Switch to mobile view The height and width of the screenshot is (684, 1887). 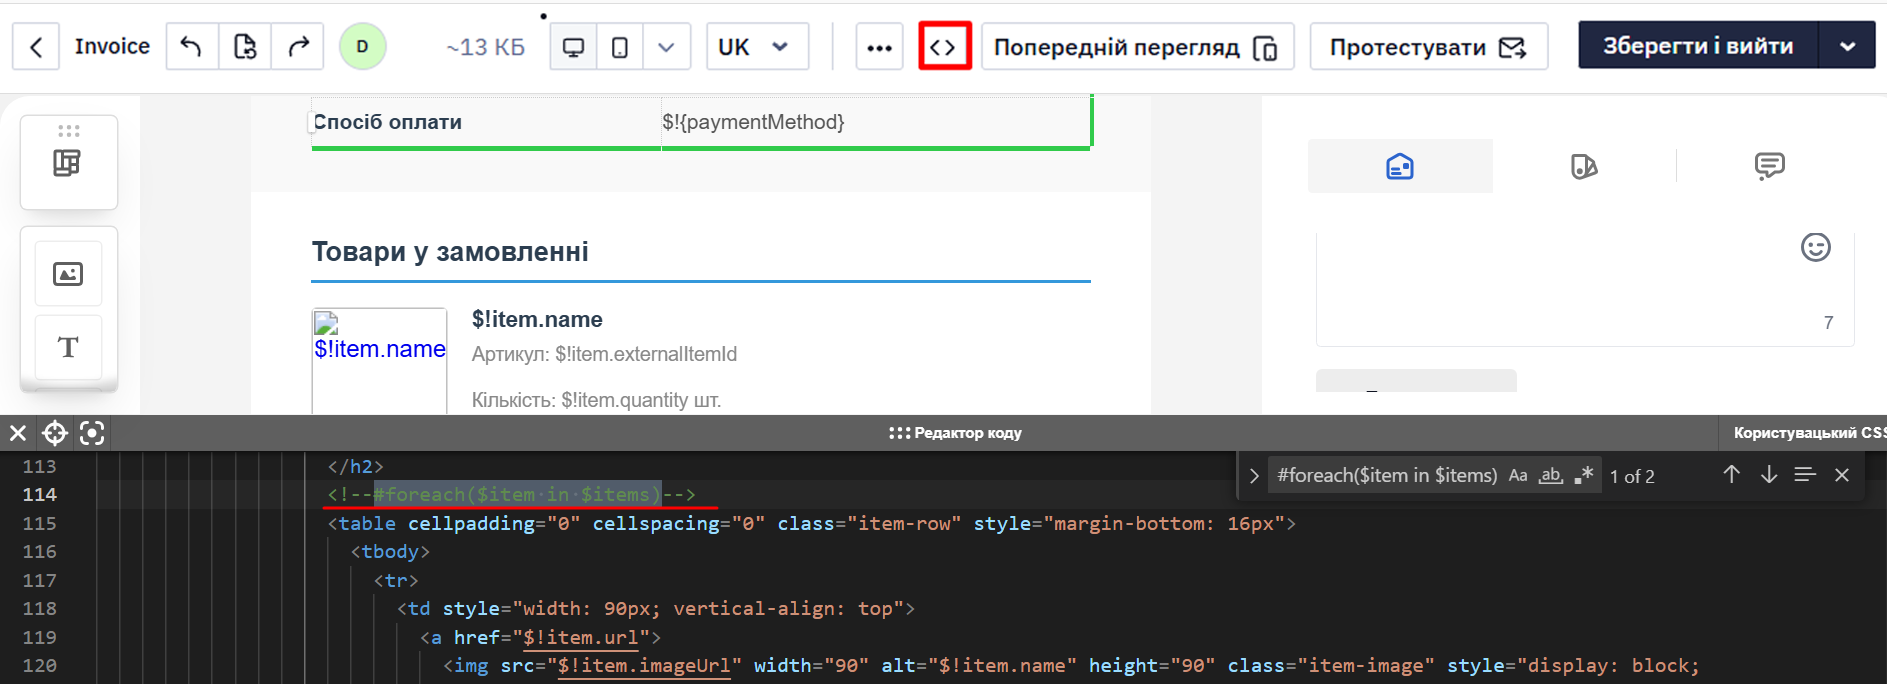coord(620,47)
